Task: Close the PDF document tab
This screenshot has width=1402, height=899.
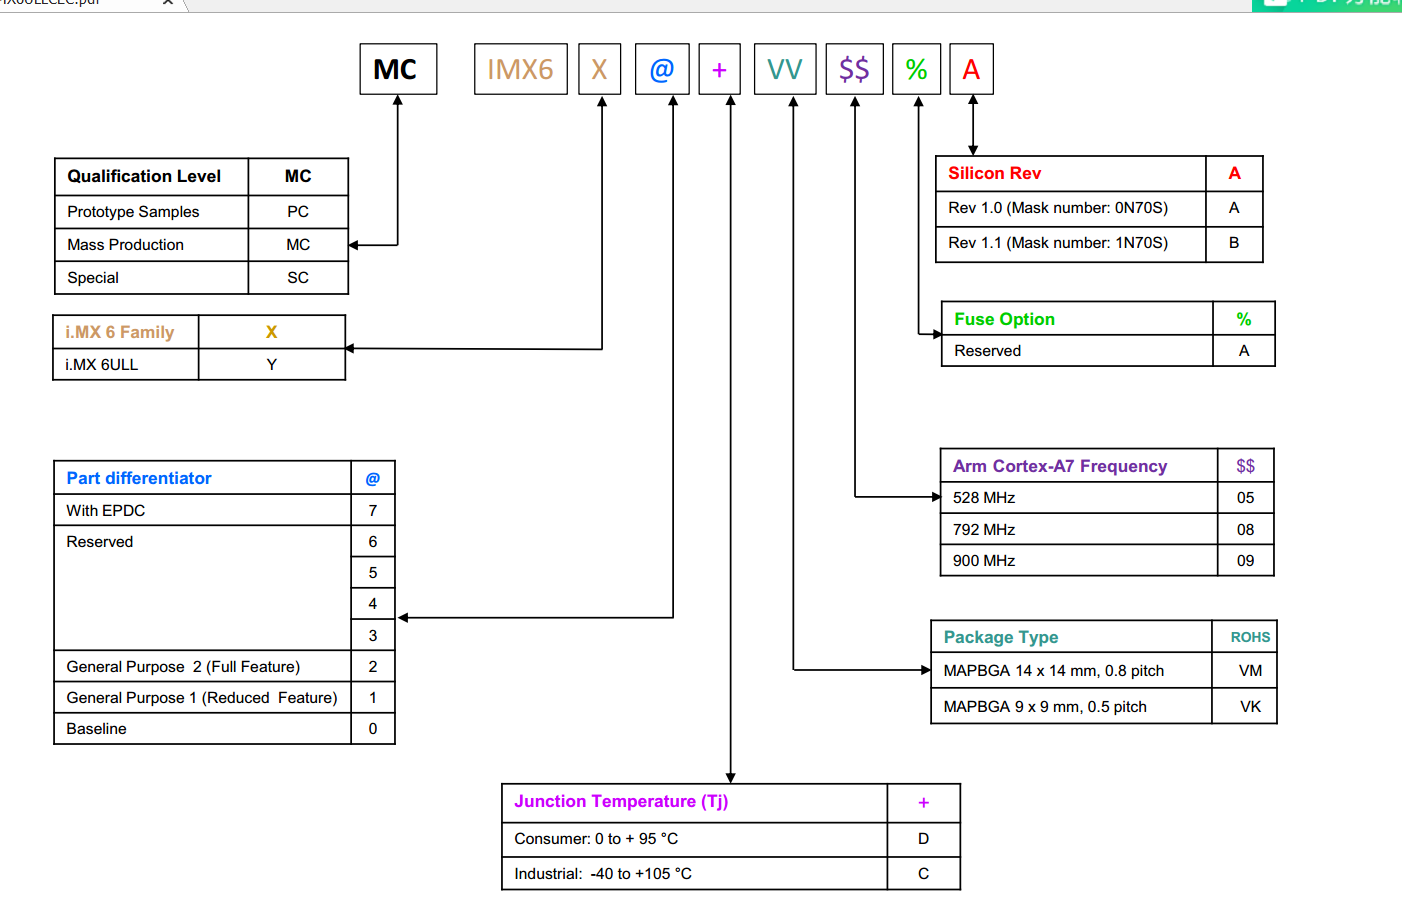Action: [168, 3]
